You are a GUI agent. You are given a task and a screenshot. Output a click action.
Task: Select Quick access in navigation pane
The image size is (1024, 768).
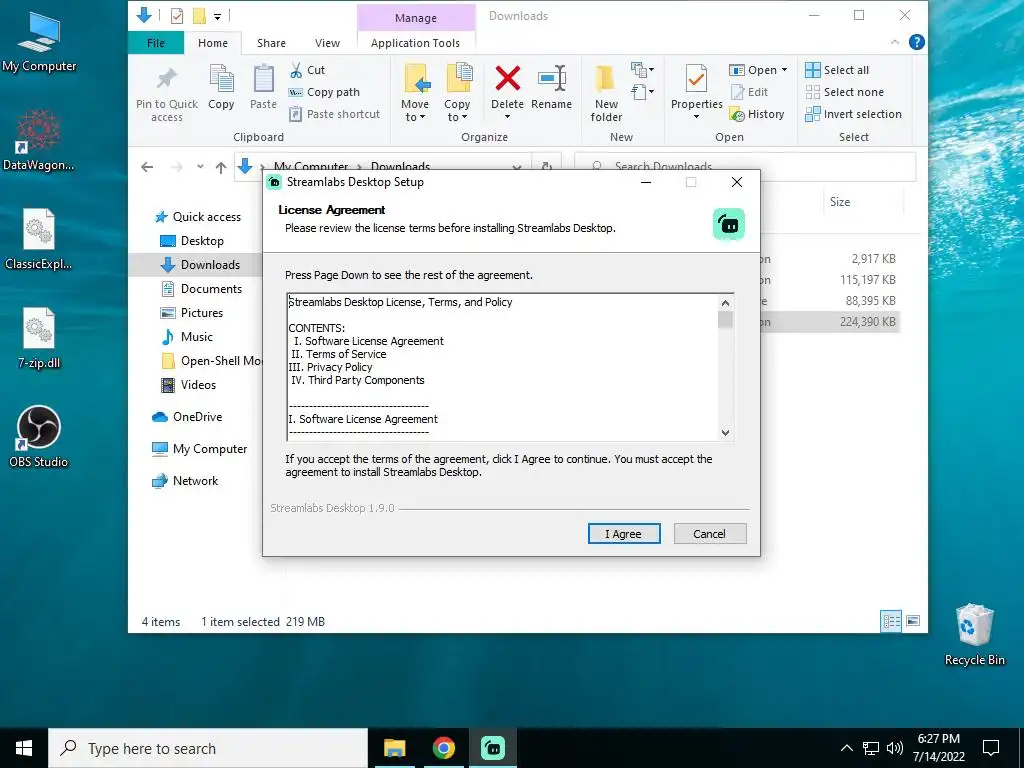[x=197, y=217]
